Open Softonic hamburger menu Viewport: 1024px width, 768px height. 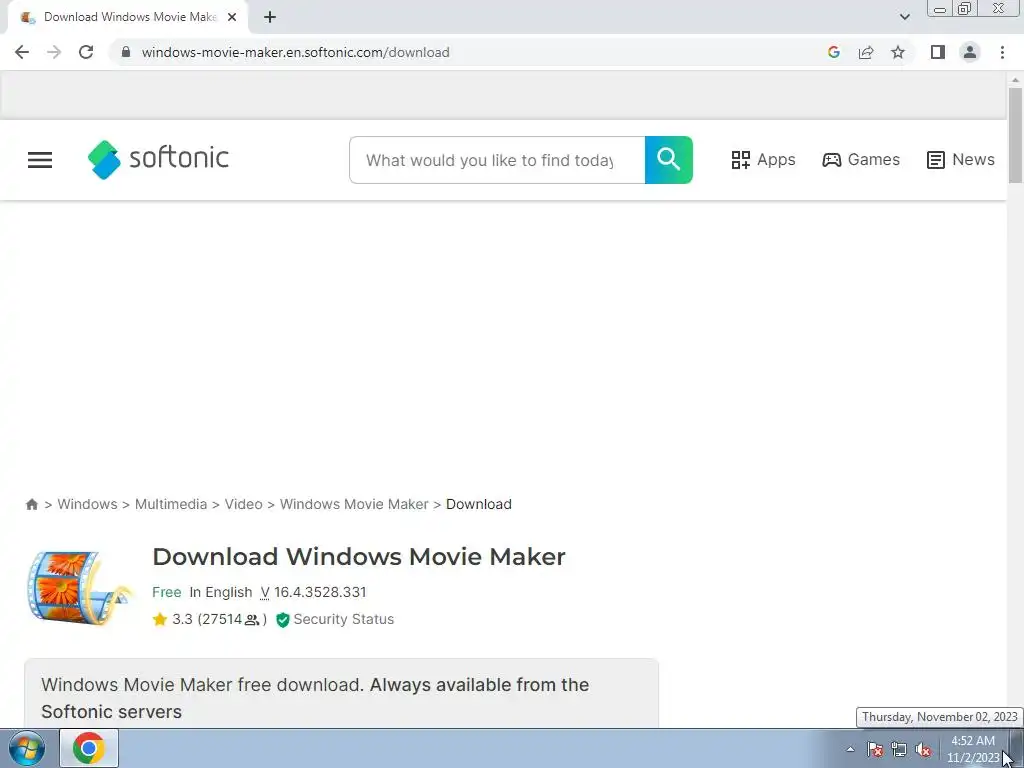click(40, 160)
